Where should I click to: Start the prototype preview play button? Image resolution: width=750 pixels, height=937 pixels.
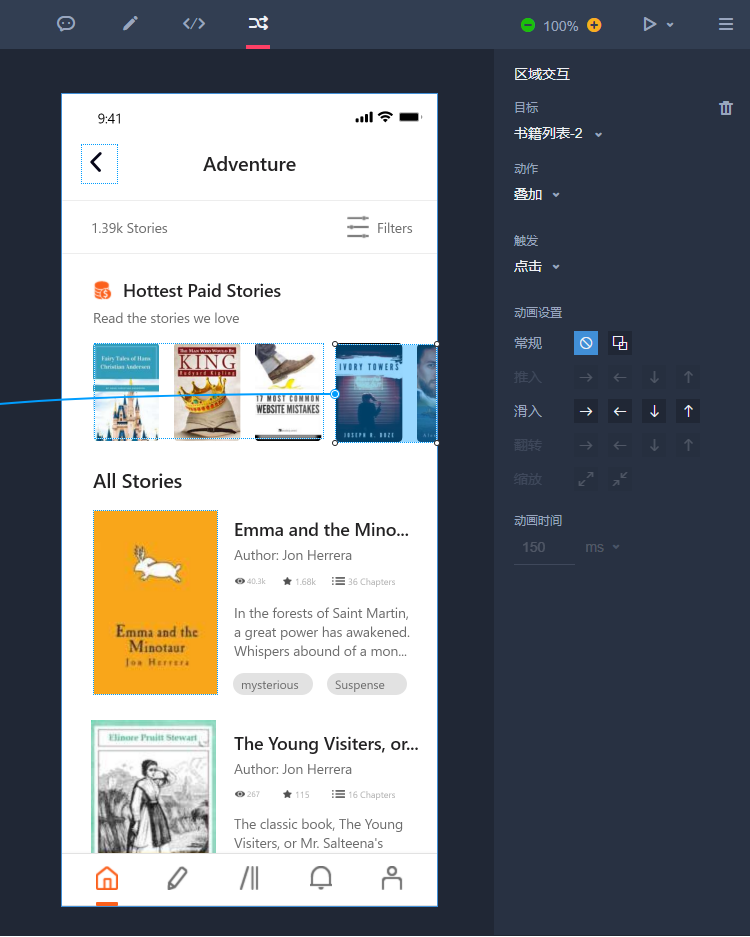point(650,24)
